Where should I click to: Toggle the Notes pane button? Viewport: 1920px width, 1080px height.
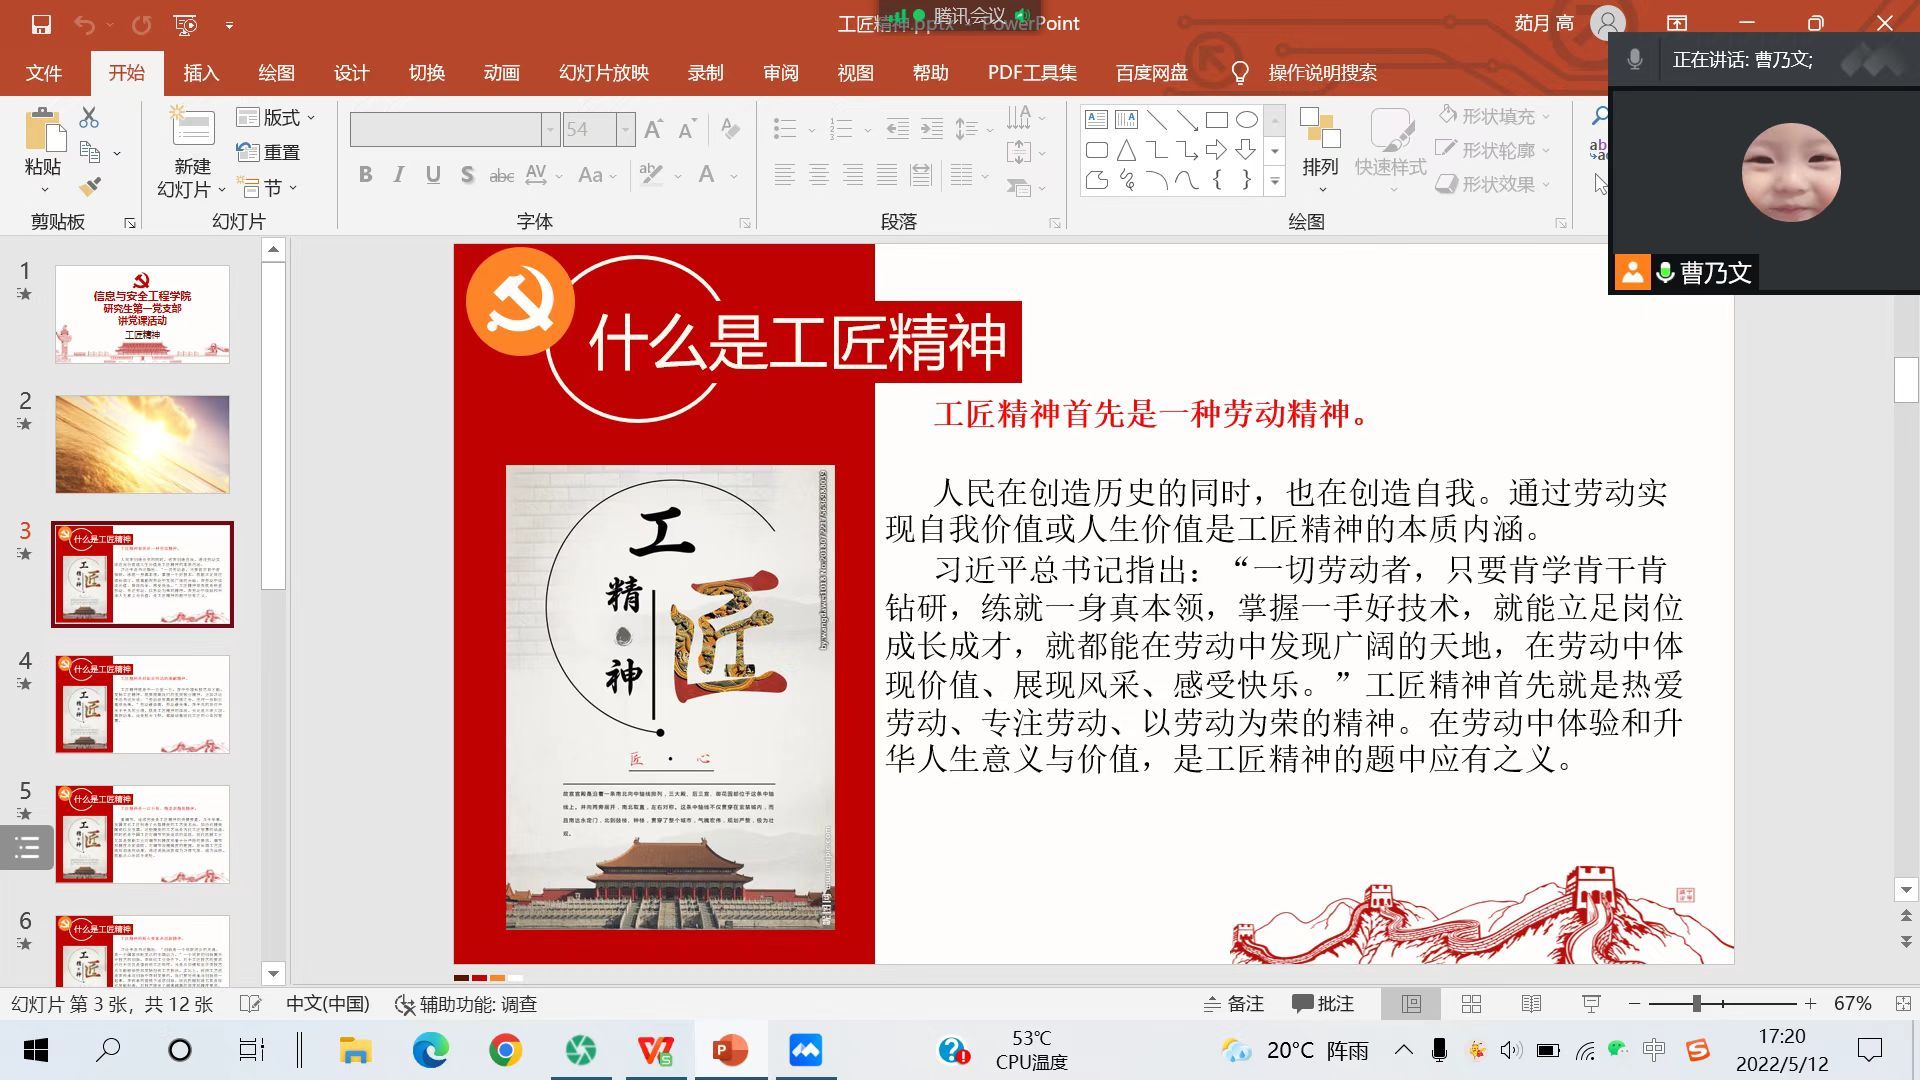(1234, 1004)
